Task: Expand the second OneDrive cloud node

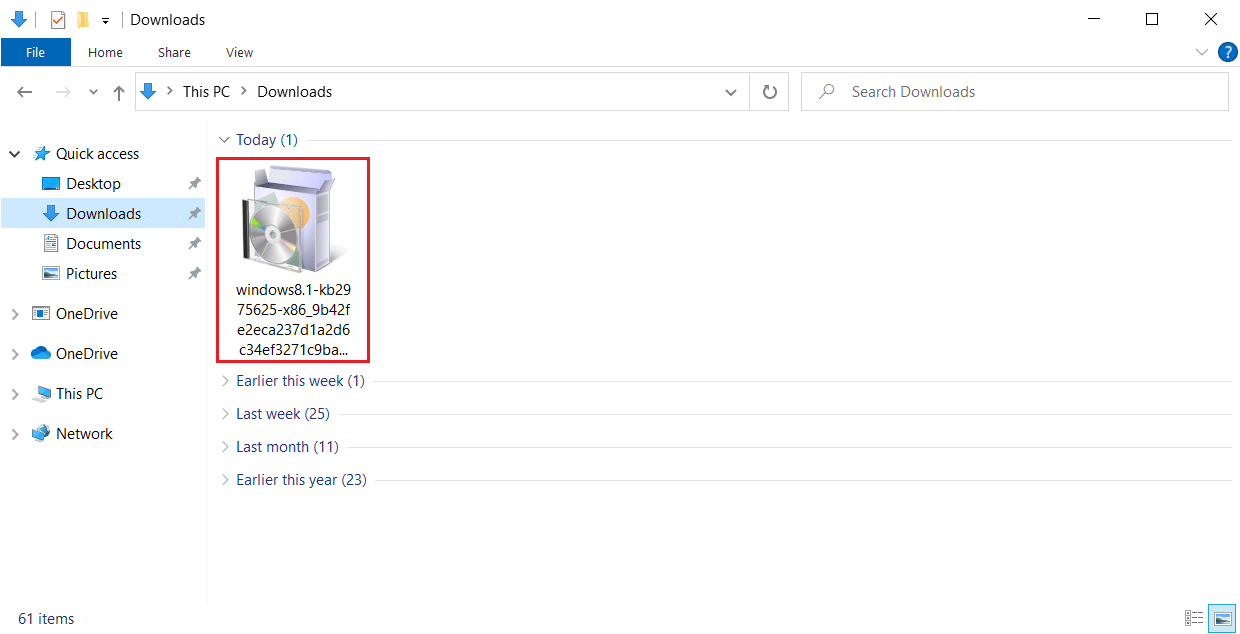Action: (x=15, y=354)
